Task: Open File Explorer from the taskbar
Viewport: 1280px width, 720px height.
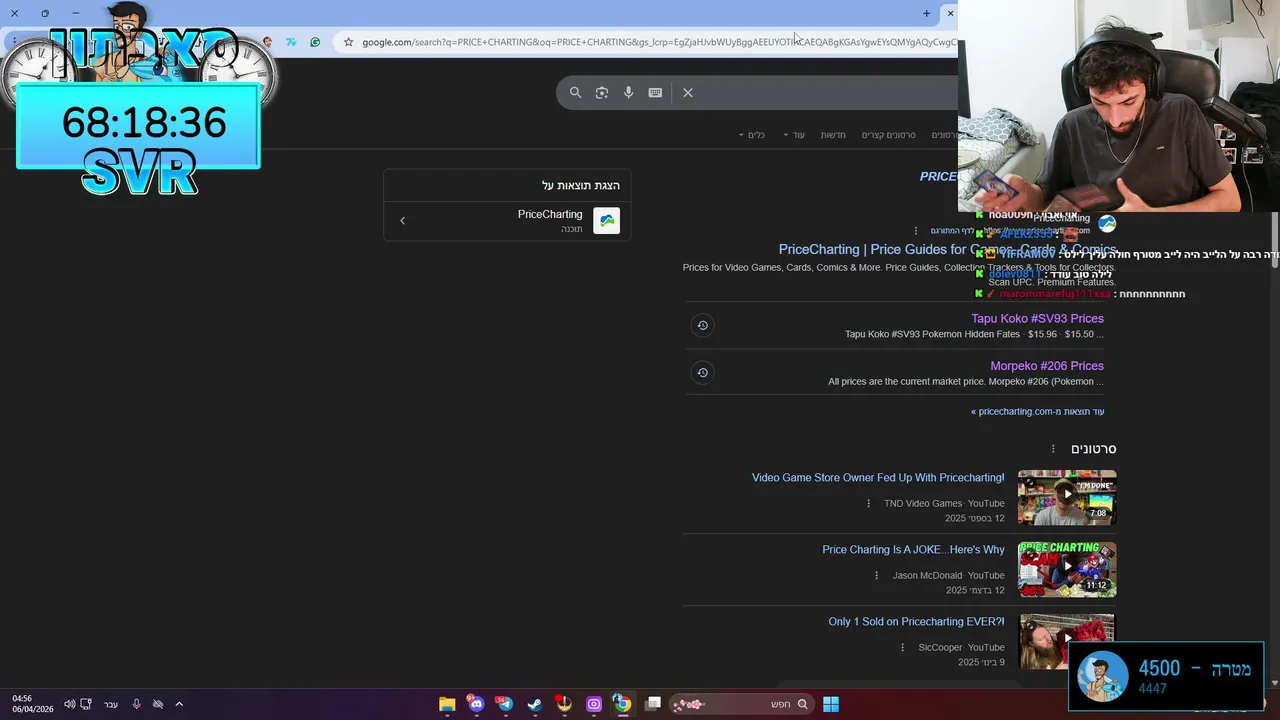Action: click(x=447, y=704)
